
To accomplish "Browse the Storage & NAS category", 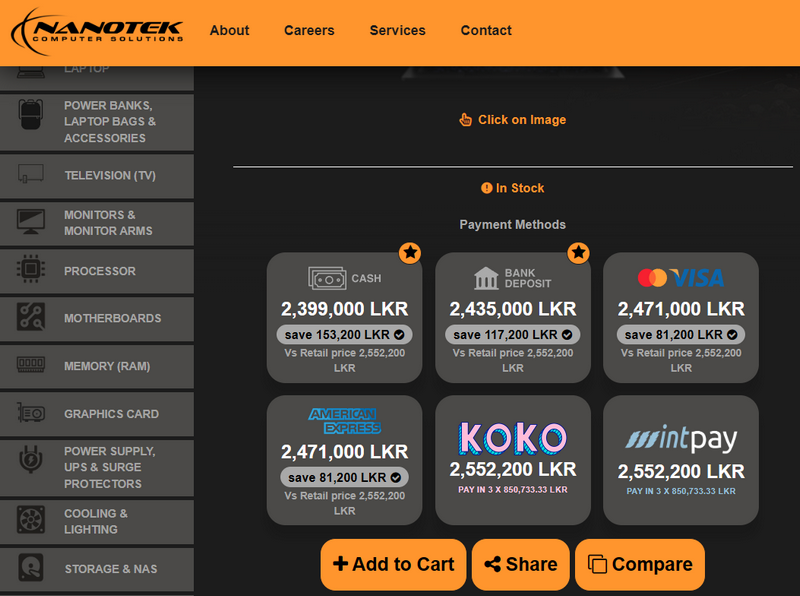I will coord(97,569).
